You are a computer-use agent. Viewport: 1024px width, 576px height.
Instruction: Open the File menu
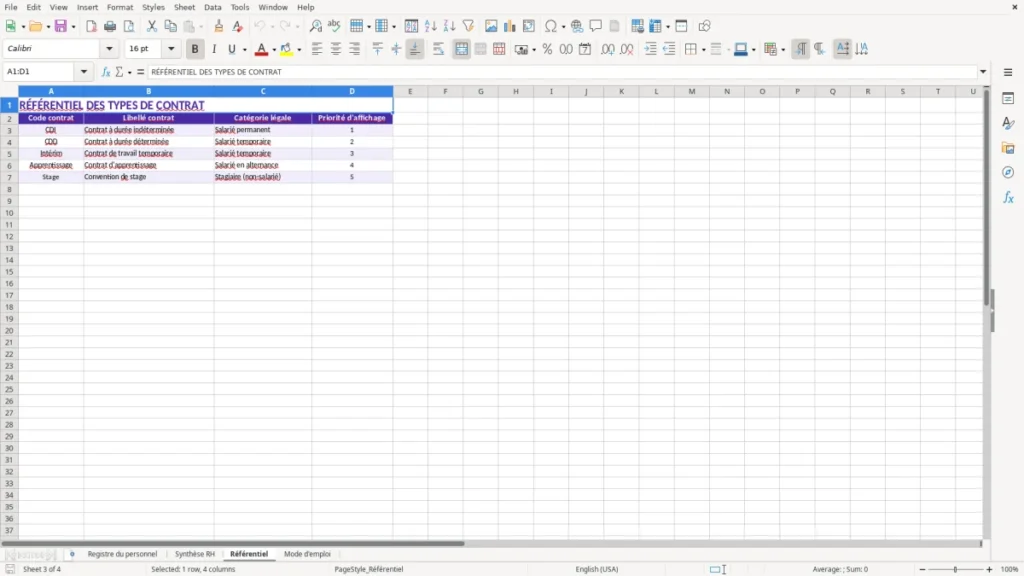tap(11, 7)
